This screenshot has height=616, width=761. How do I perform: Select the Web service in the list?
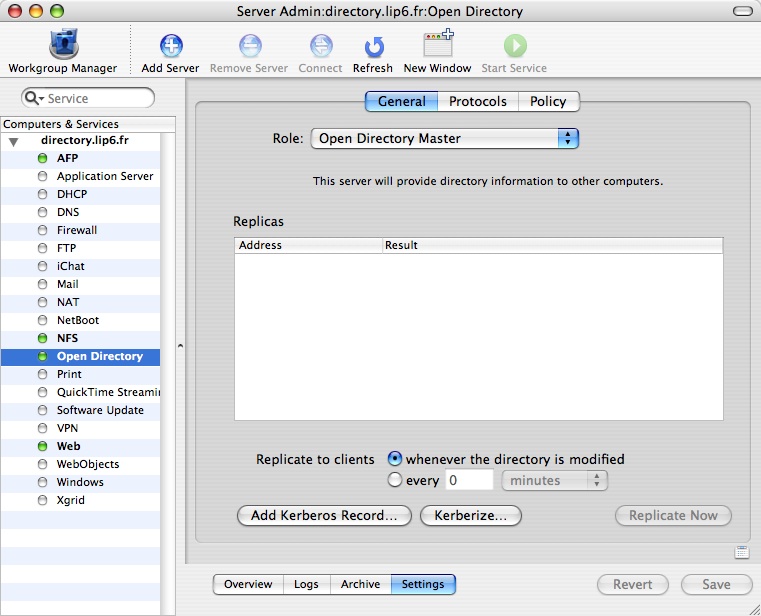[x=68, y=446]
